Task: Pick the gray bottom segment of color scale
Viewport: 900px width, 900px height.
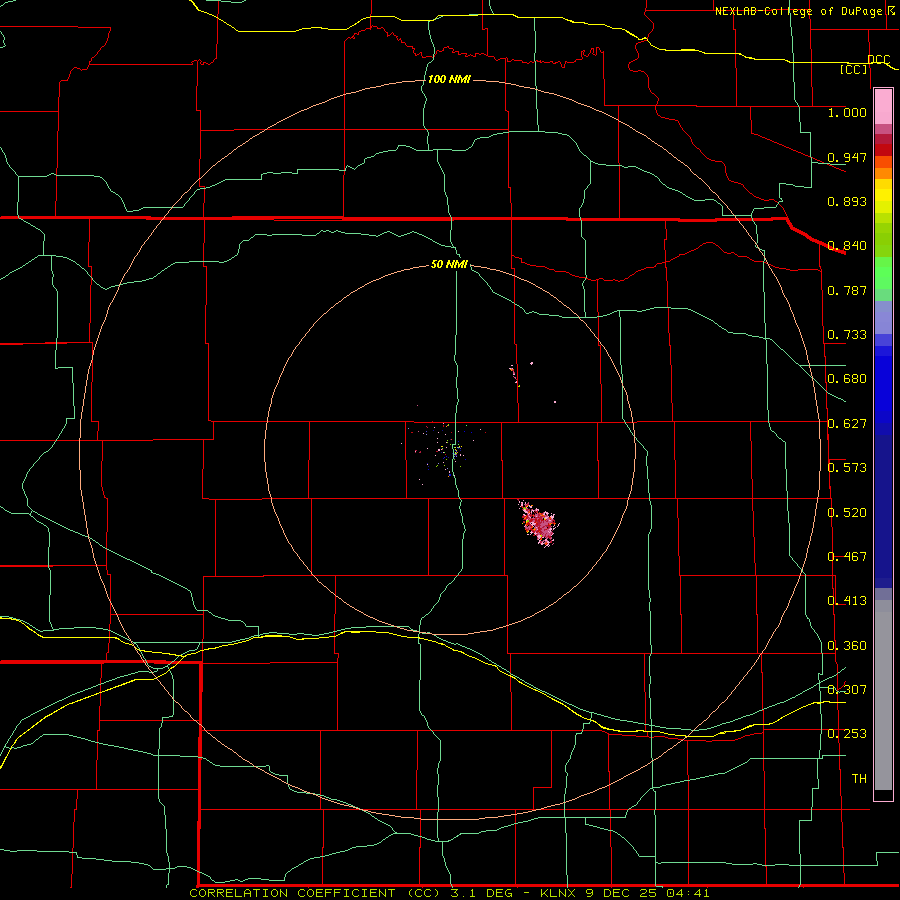Action: point(883,695)
